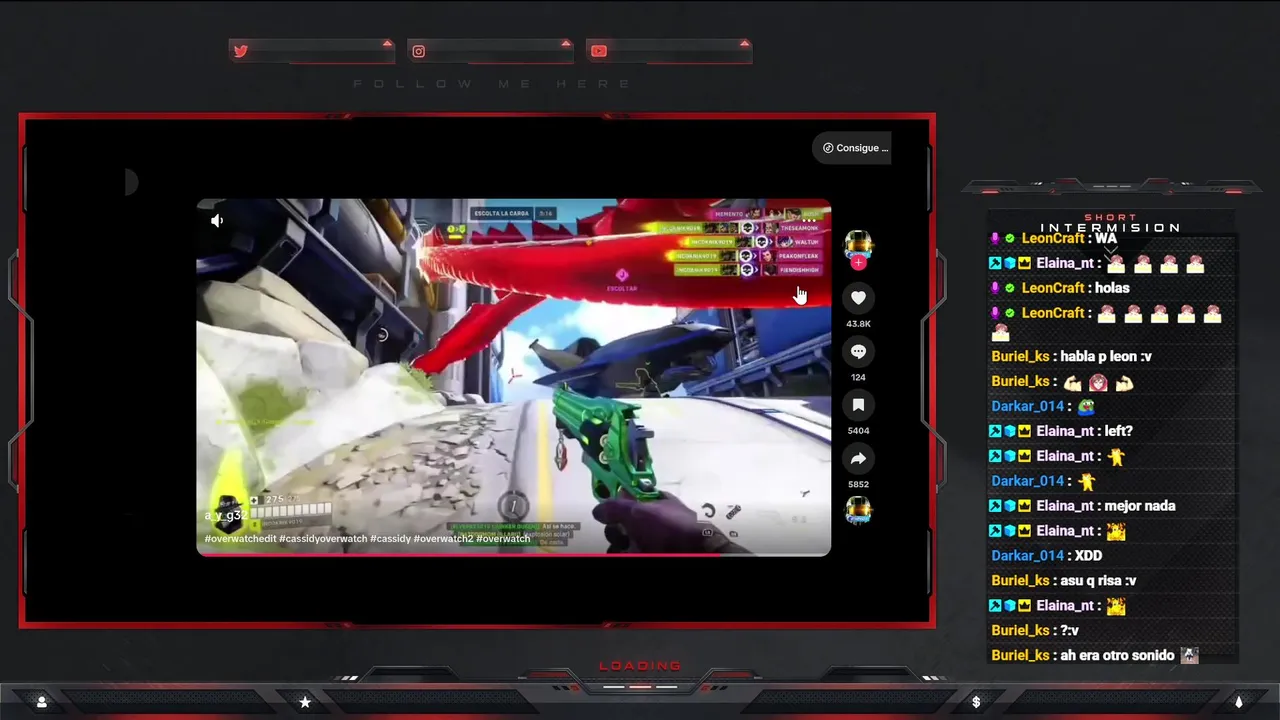Open comments via the speech bubble icon

pyautogui.click(x=858, y=351)
